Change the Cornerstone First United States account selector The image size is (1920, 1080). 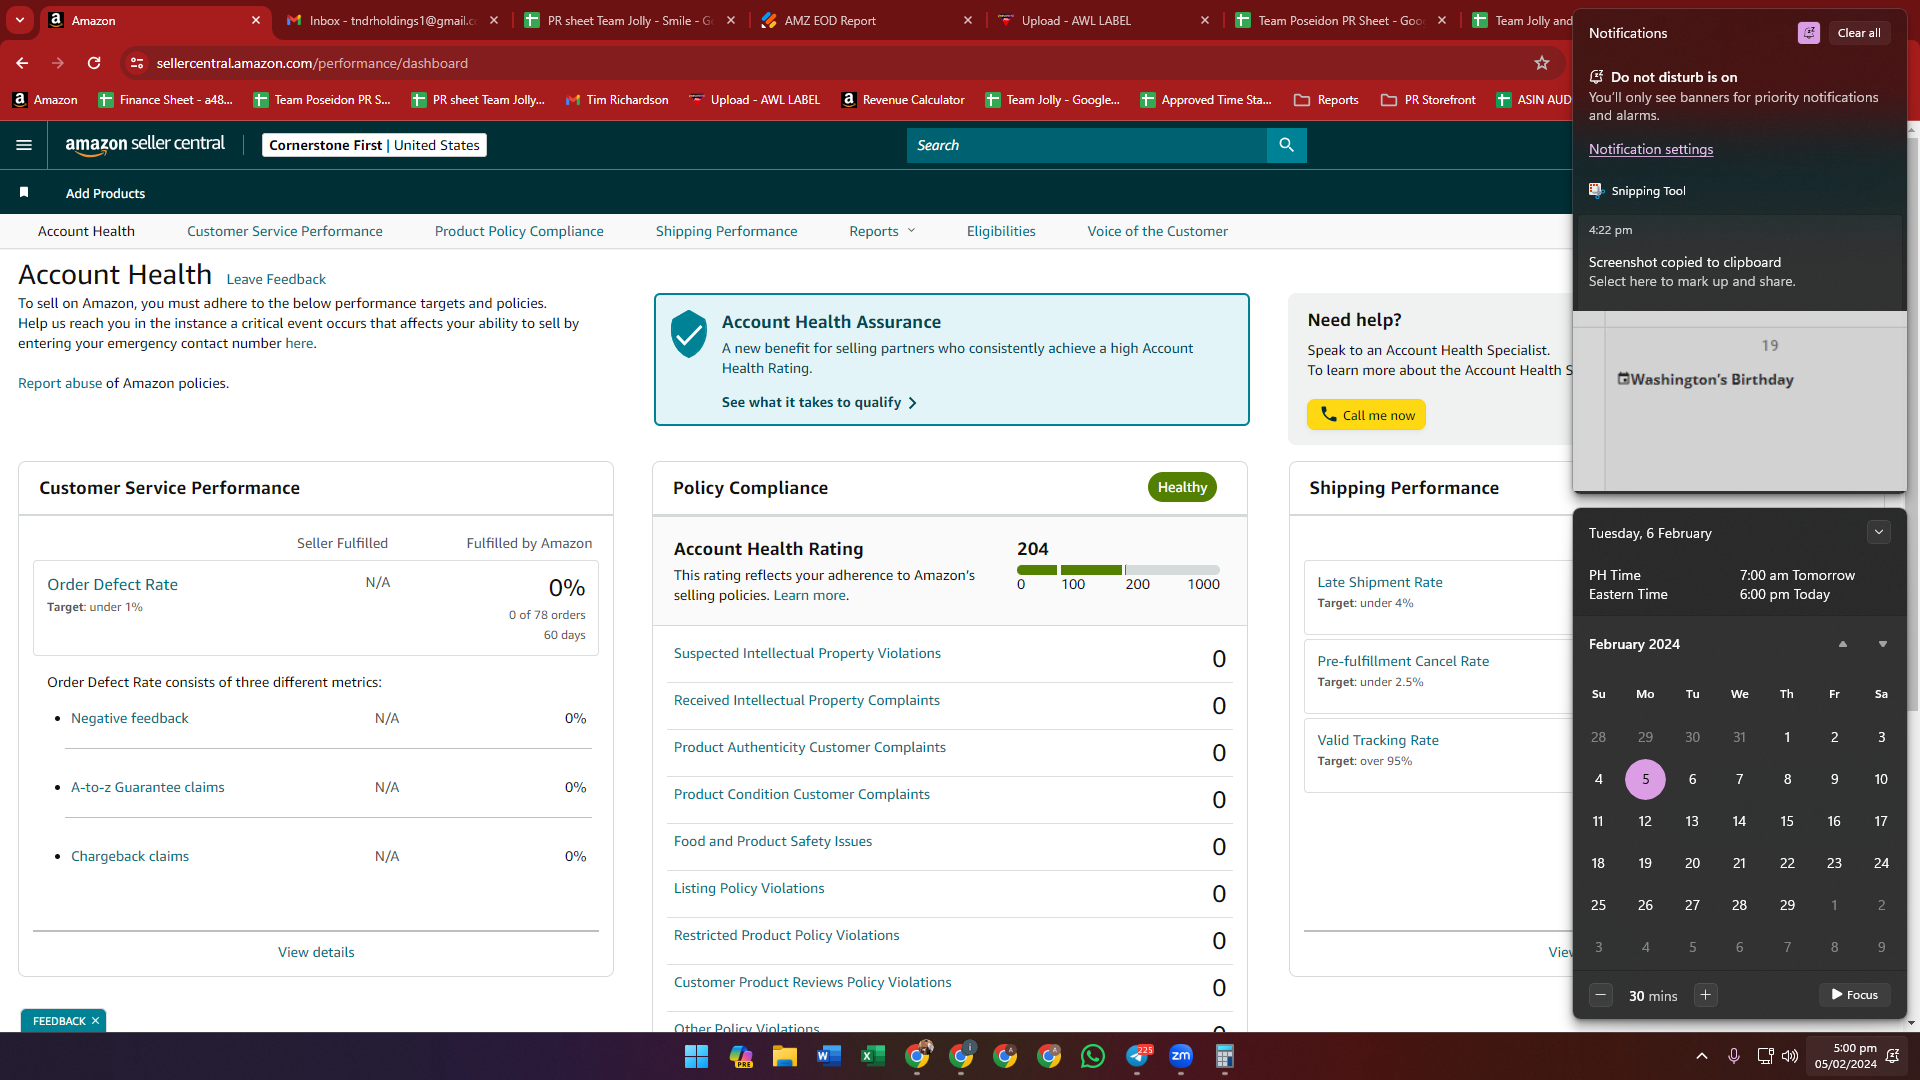pos(374,145)
